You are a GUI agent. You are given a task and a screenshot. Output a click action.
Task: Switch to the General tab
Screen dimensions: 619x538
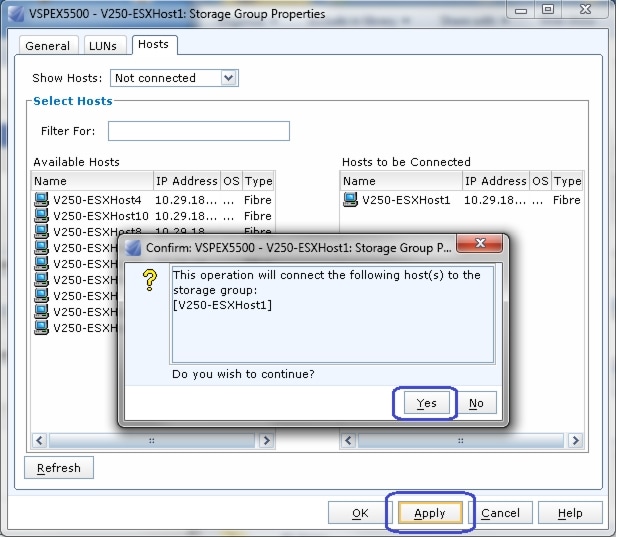coord(48,46)
